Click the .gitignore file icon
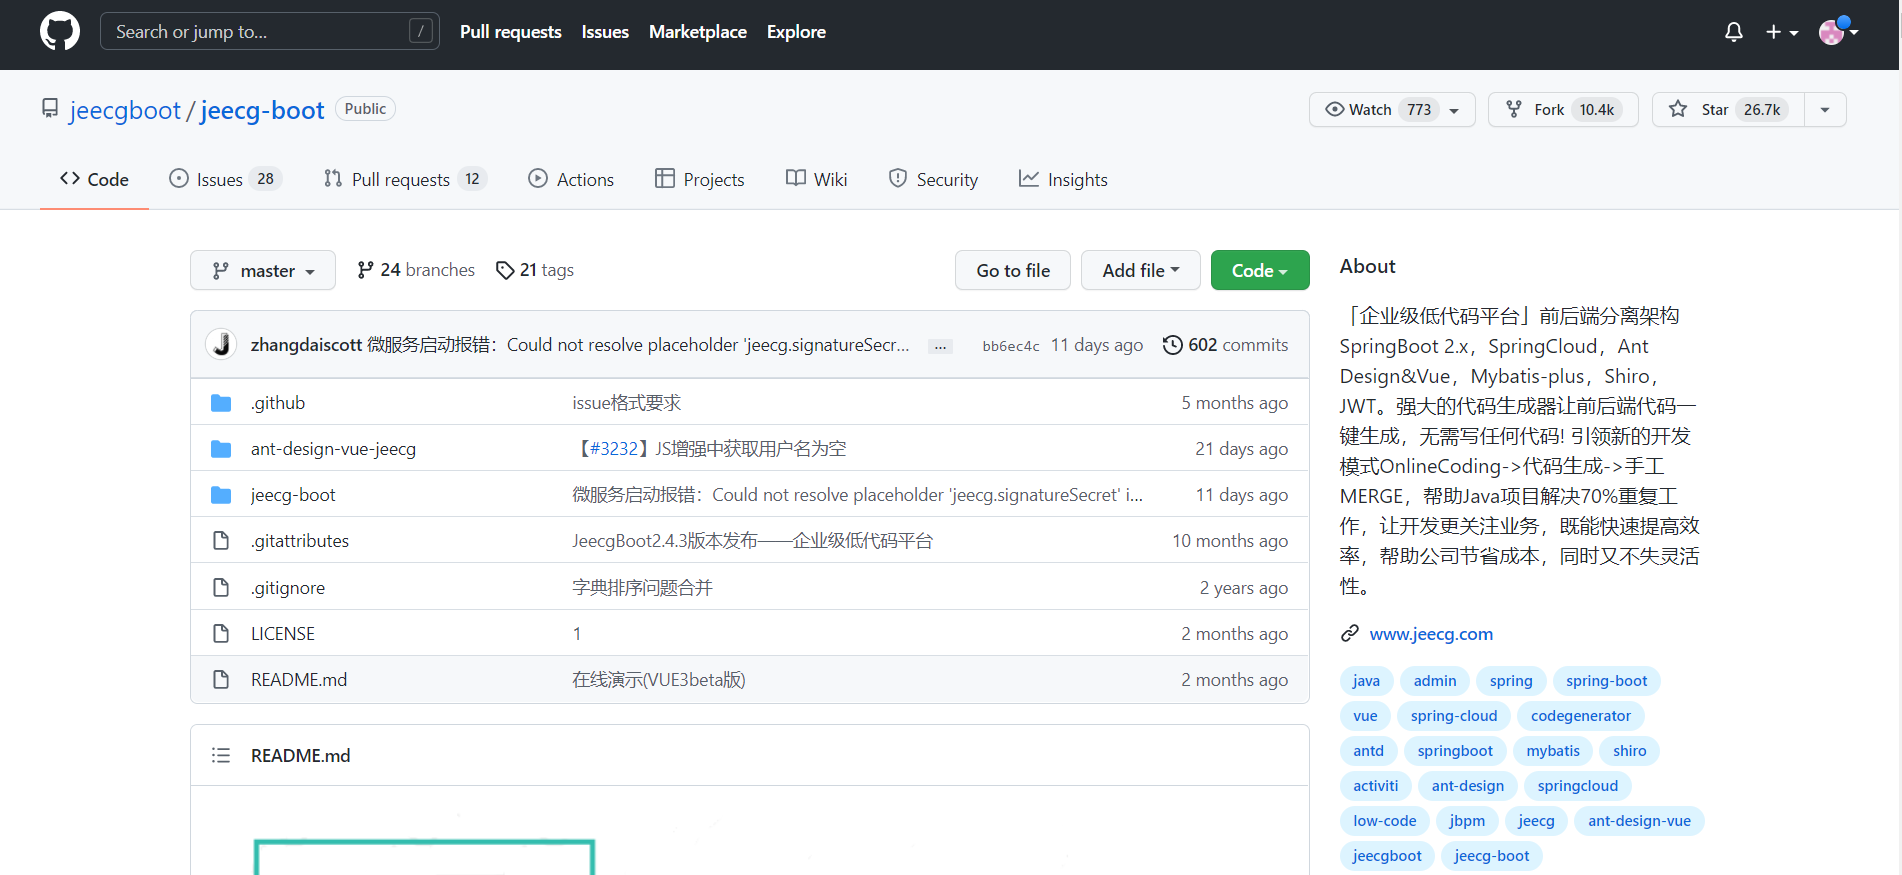Screen dimensions: 1902x875 pos(221,588)
